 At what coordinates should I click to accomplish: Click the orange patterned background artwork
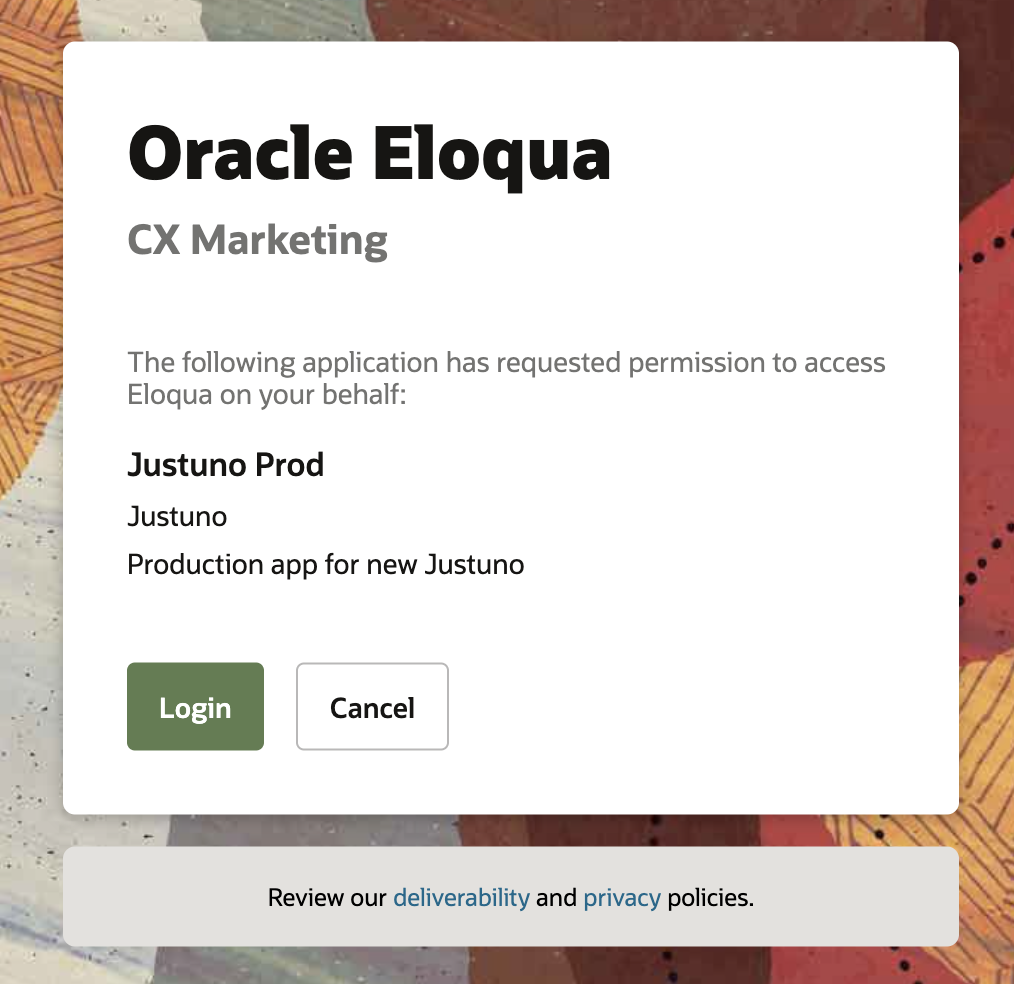pyautogui.click(x=29, y=259)
